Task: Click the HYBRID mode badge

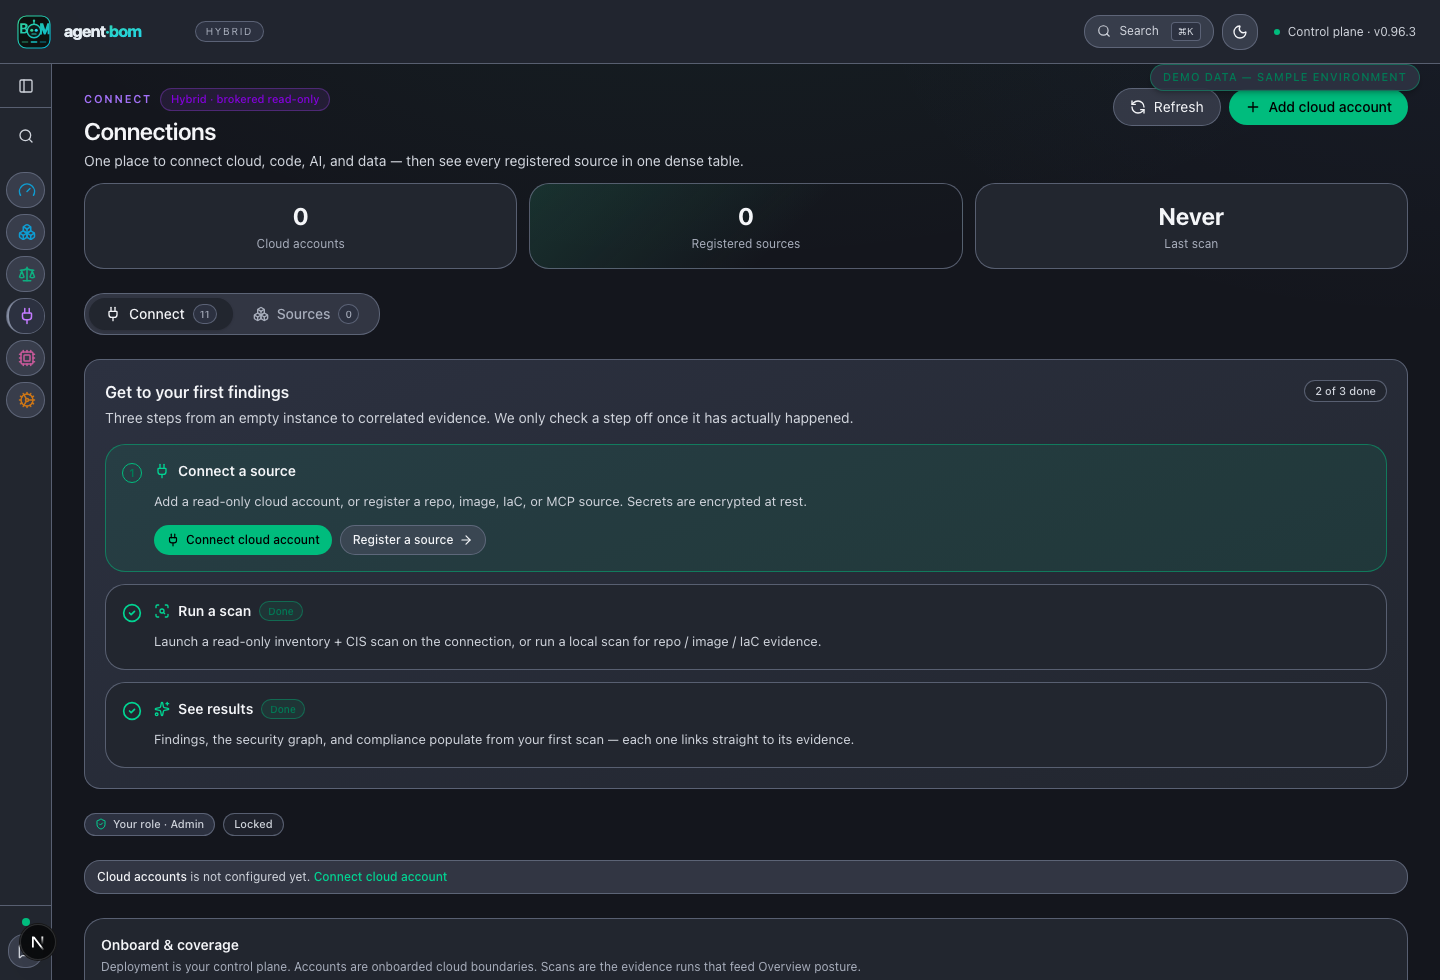Action: [229, 32]
